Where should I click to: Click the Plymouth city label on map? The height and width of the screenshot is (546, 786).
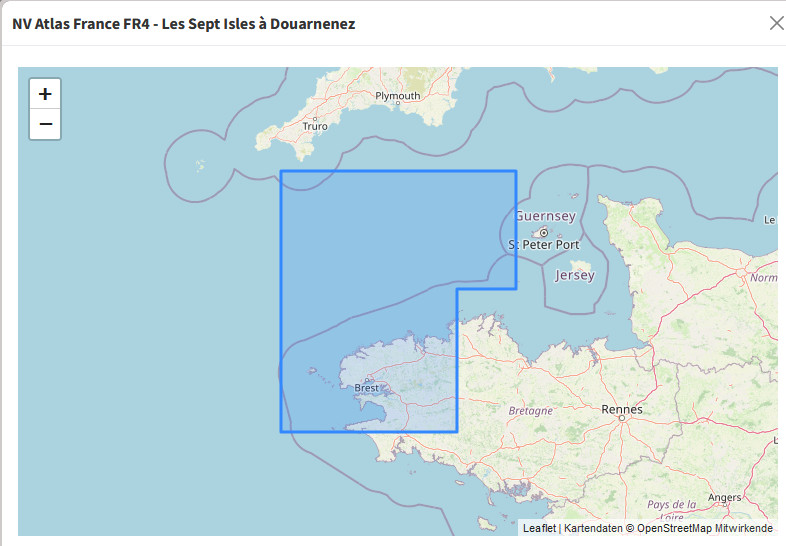click(398, 96)
